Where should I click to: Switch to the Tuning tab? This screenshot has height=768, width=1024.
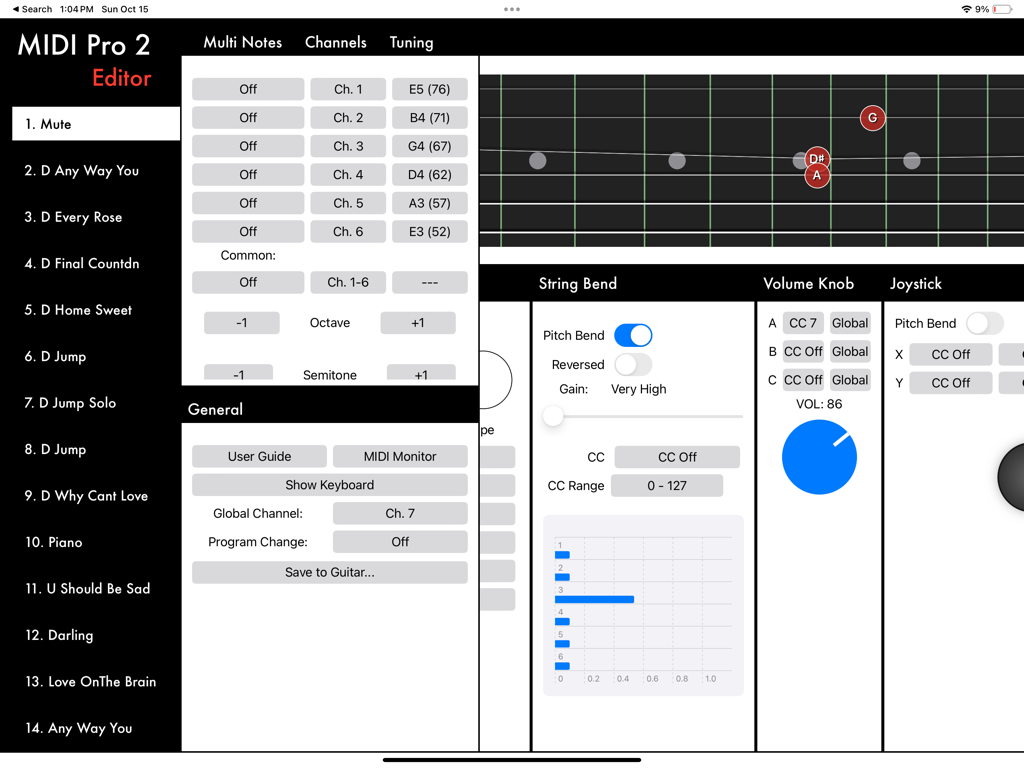tap(411, 43)
